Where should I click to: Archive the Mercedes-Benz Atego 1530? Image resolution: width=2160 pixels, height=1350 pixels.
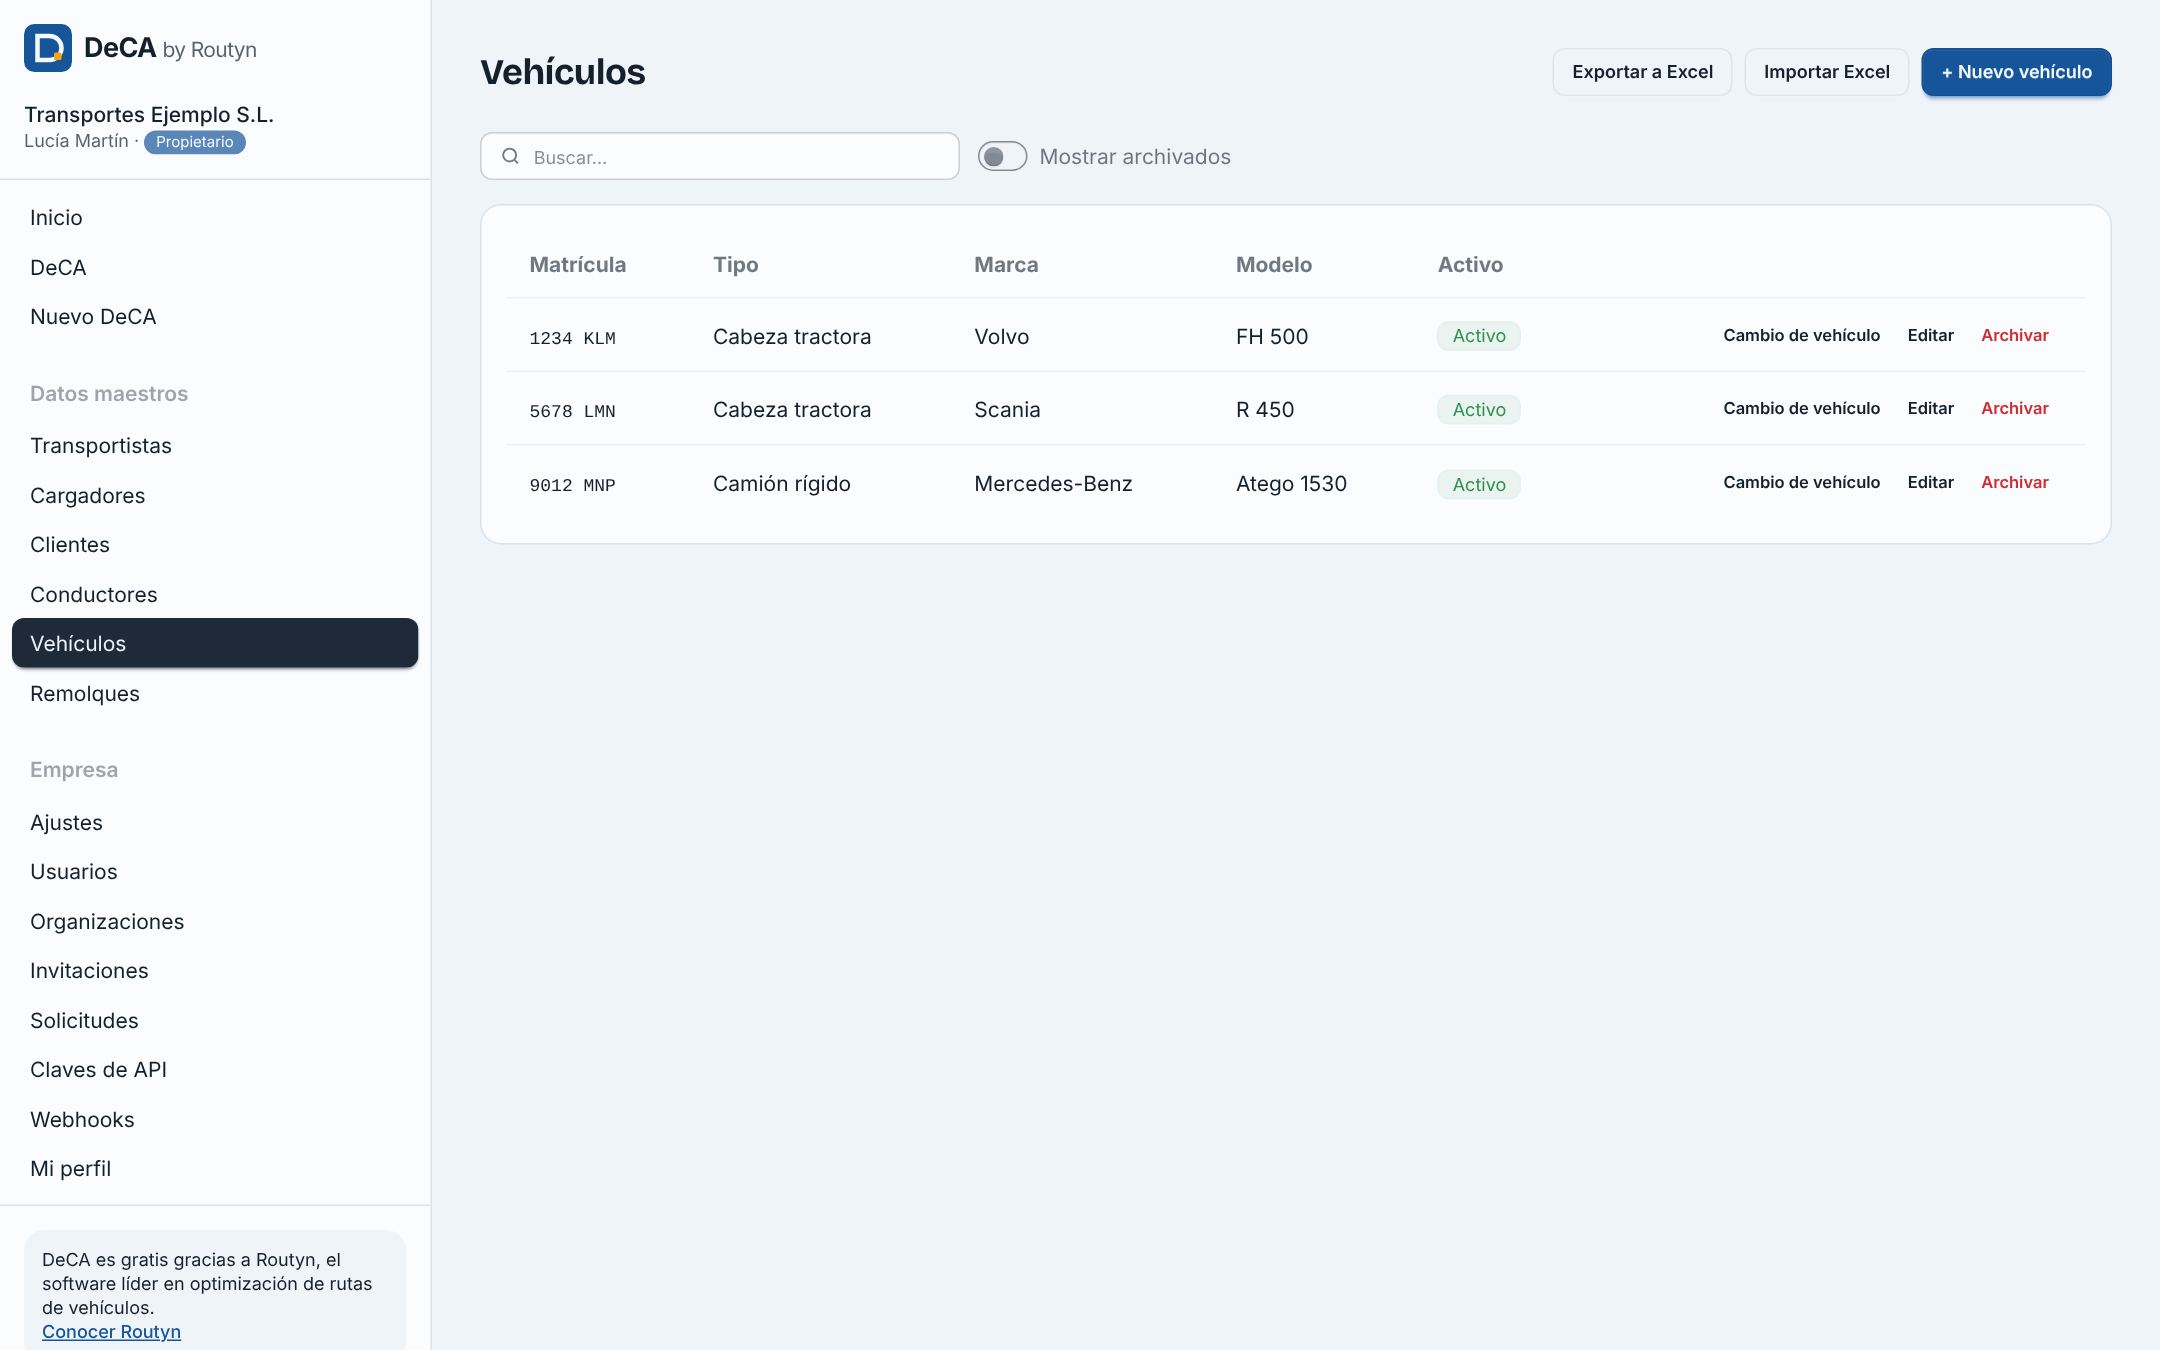(2014, 482)
